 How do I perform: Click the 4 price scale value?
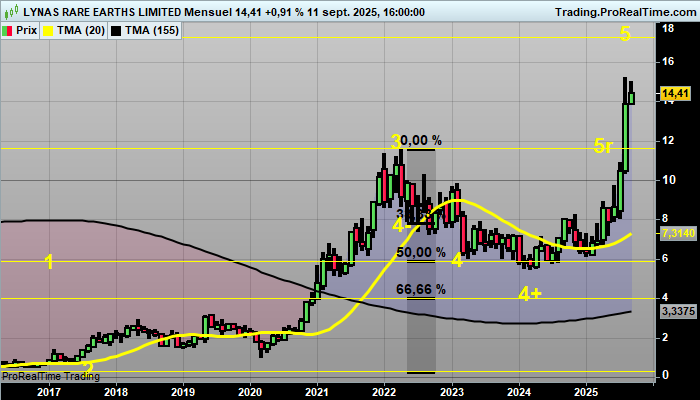(665, 297)
